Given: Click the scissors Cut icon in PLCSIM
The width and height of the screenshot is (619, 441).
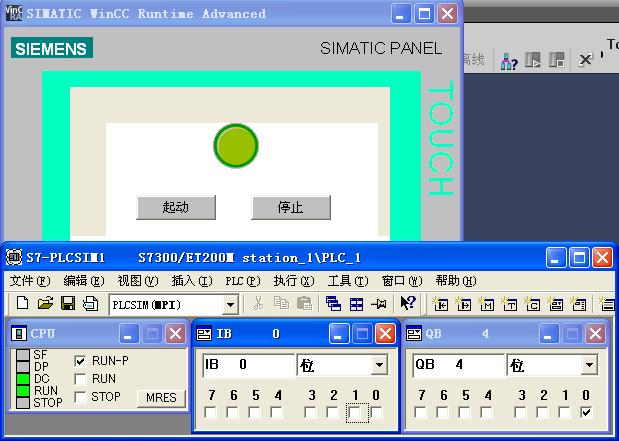Looking at the screenshot, I should pyautogui.click(x=258, y=304).
